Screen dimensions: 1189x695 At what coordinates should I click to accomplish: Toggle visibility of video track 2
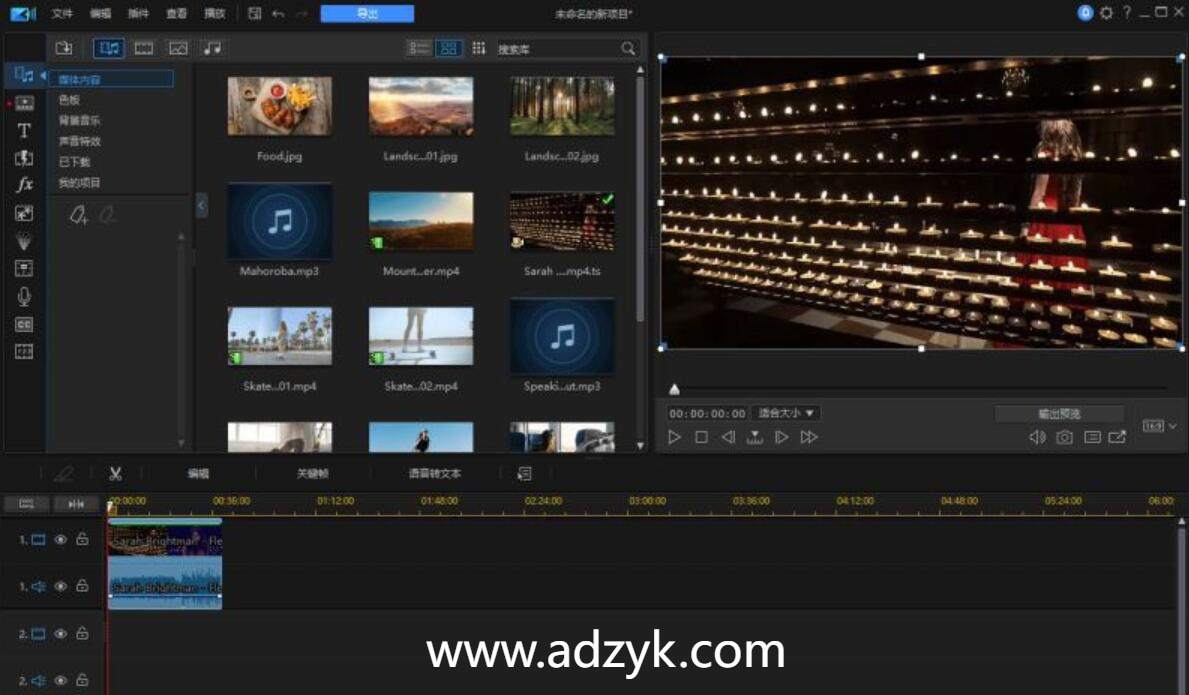tap(61, 634)
